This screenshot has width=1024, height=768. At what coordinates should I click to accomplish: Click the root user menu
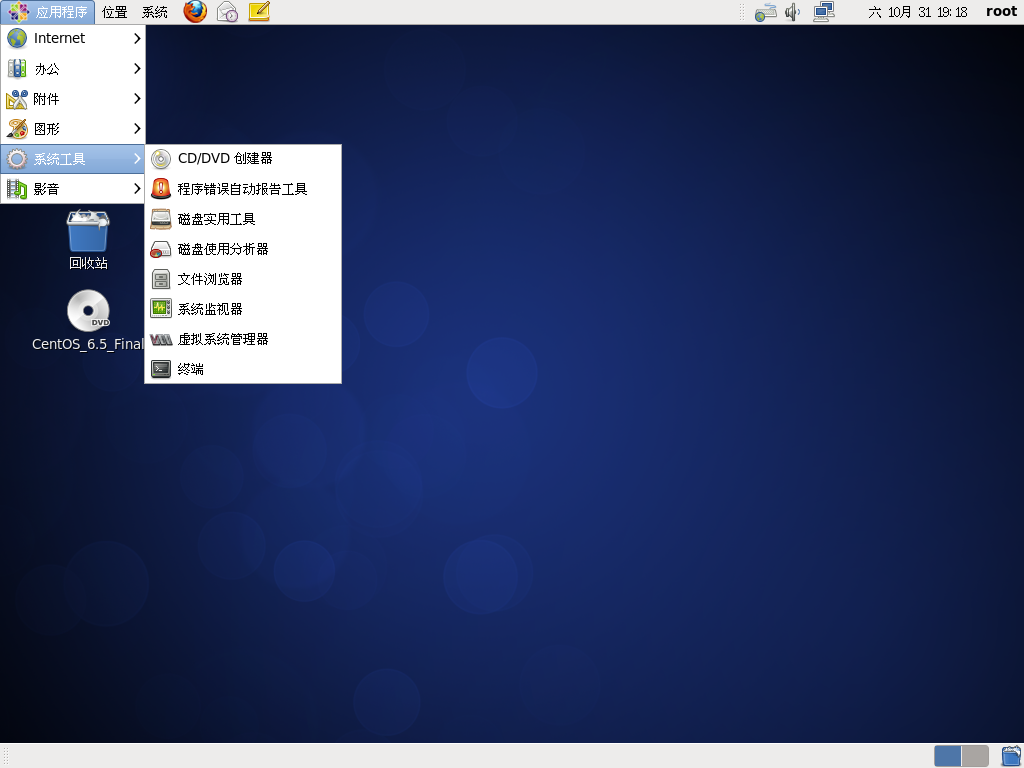[x=1001, y=12]
